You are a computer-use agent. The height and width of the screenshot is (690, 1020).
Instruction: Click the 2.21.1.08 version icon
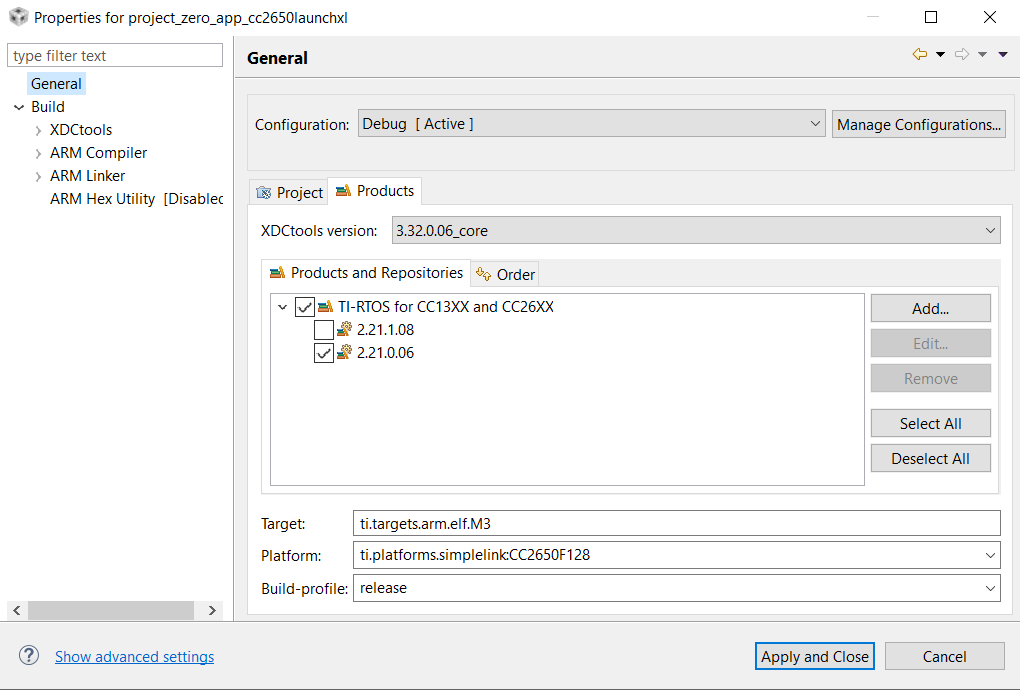click(344, 329)
